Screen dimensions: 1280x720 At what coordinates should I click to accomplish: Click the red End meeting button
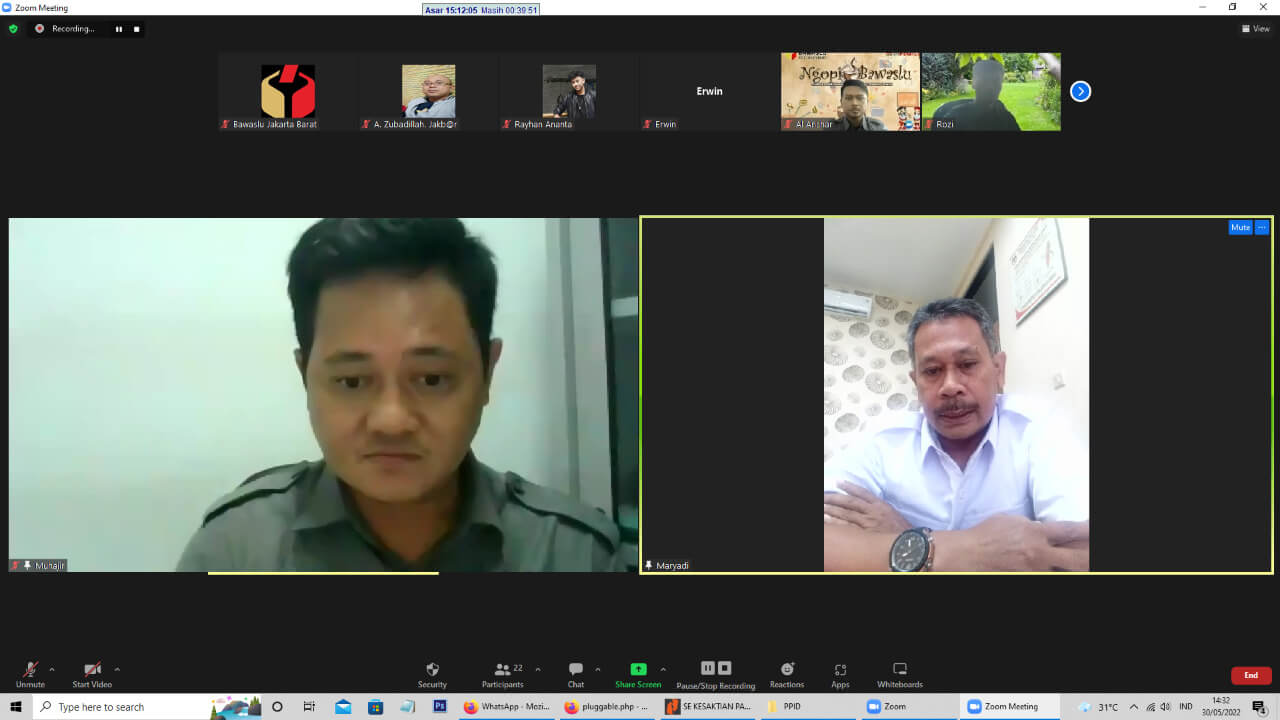(1250, 675)
